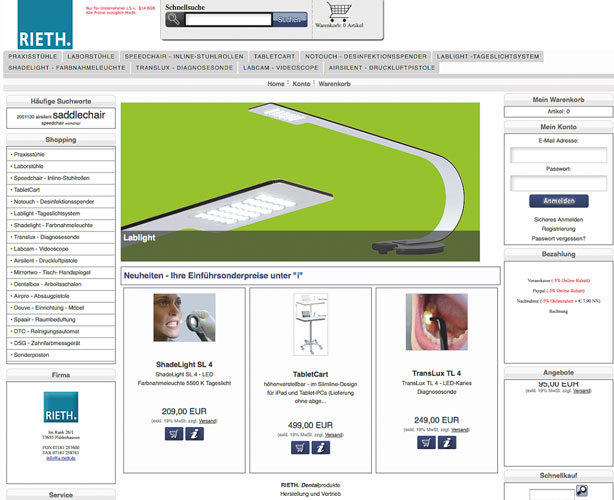Open the TransLux TL 4 product image

pyautogui.click(x=437, y=322)
